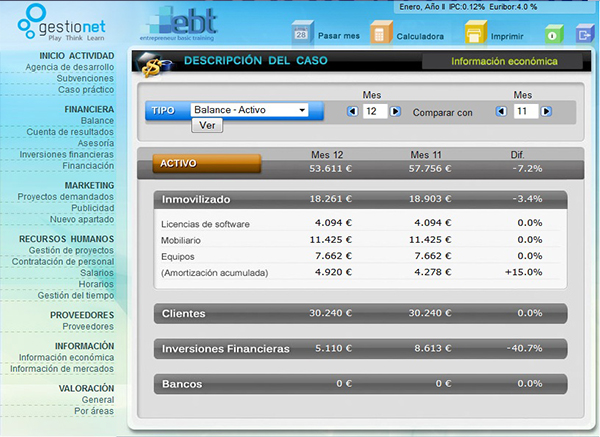Open Balance under Financiera
Viewport: 600px width, 437px height.
pyautogui.click(x=97, y=121)
